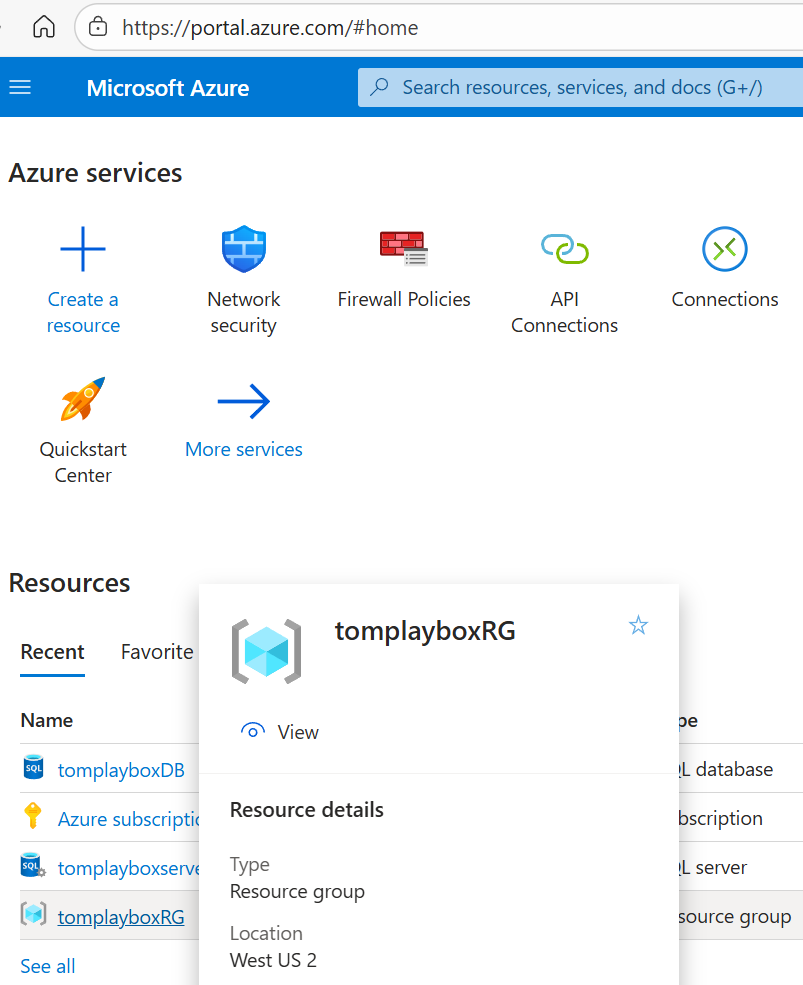The image size is (803, 985).
Task: Open API Connections chain icon
Action: click(564, 249)
